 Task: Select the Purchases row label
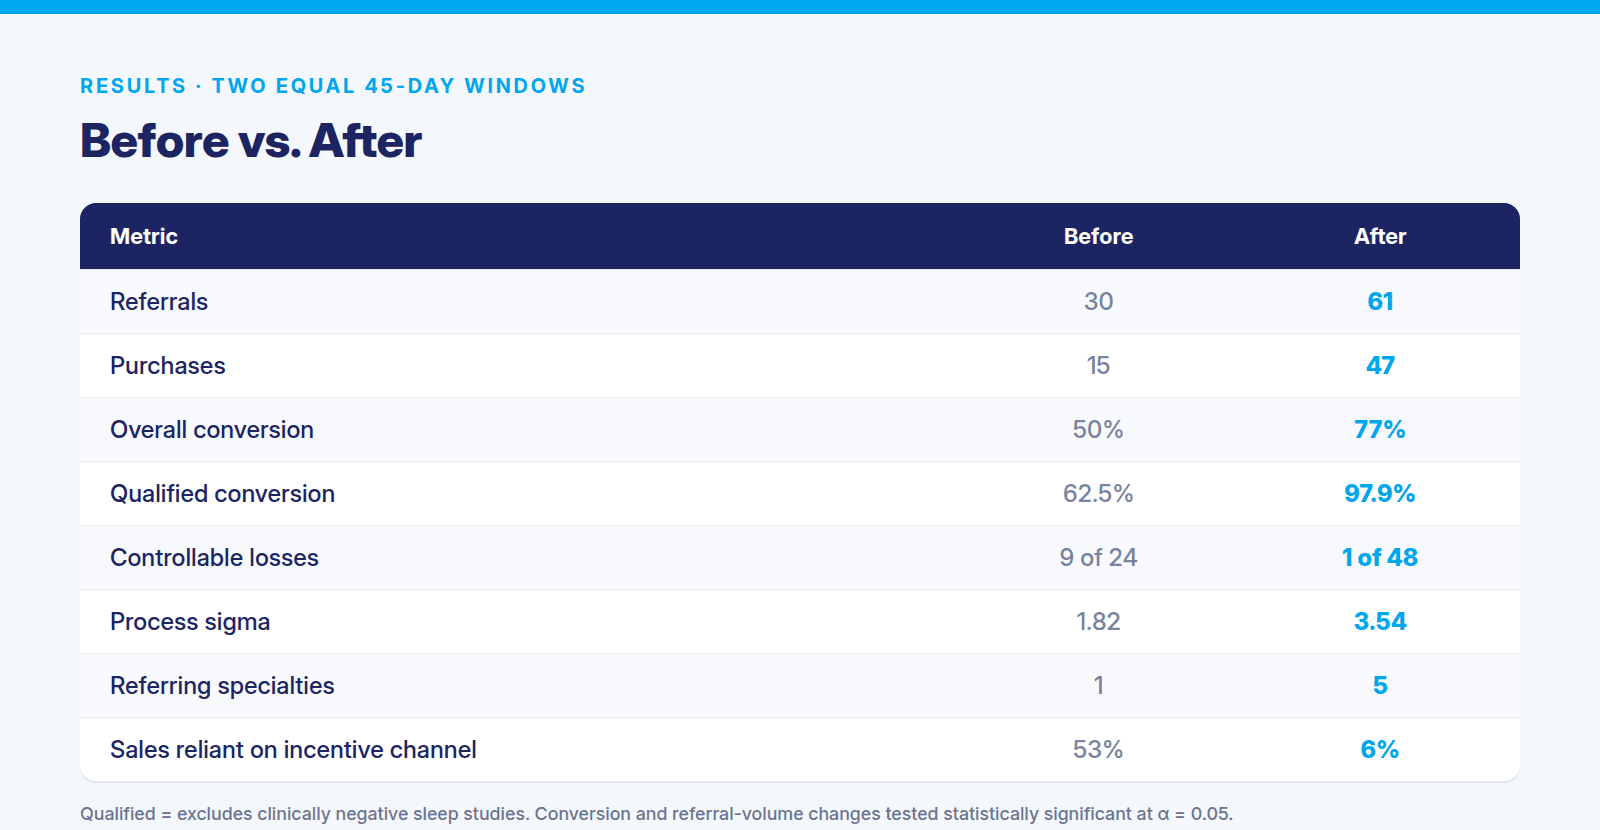point(168,365)
